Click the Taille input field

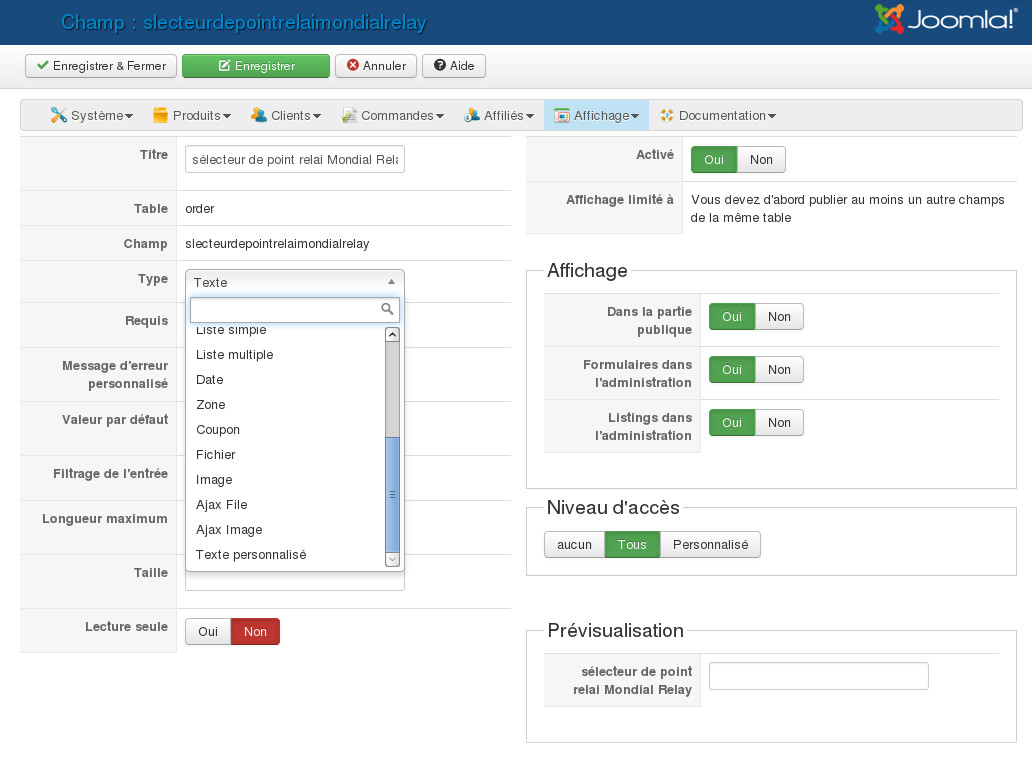[295, 581]
